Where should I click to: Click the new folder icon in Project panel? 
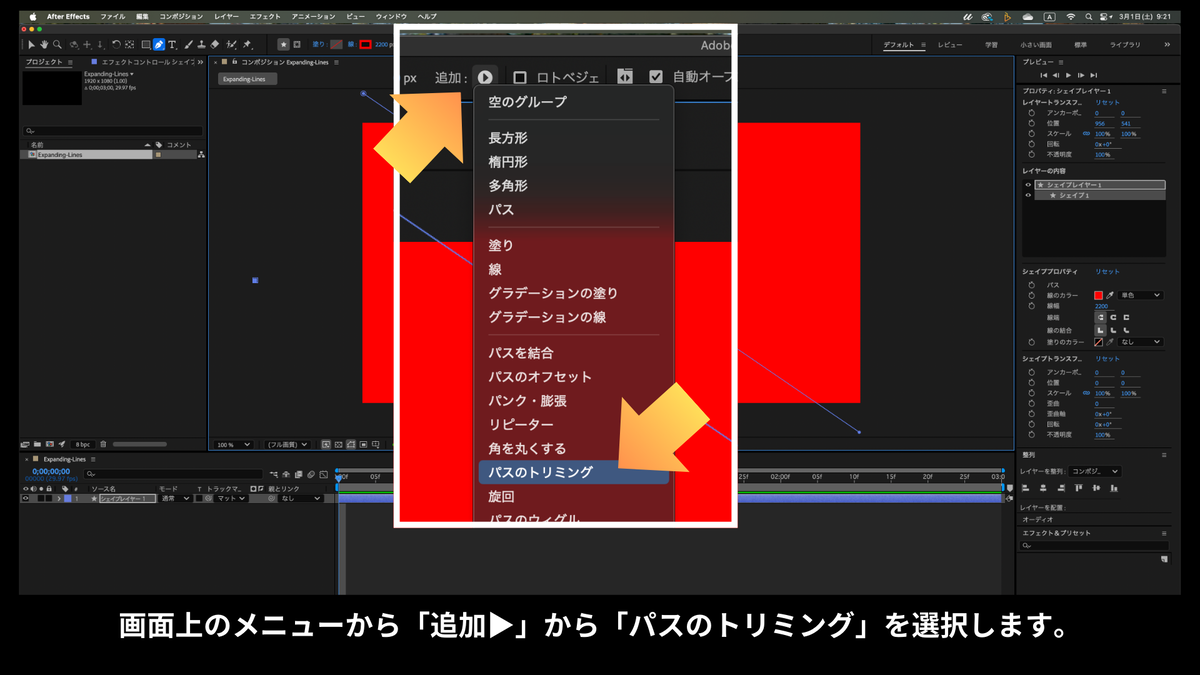click(x=37, y=444)
